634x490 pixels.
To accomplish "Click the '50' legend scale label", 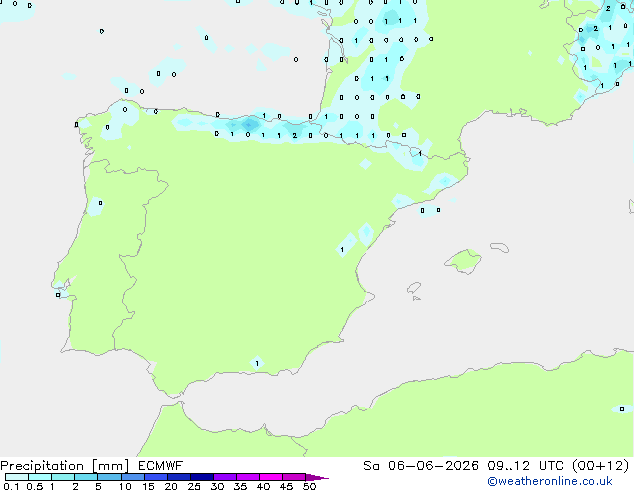I will 310,486.
